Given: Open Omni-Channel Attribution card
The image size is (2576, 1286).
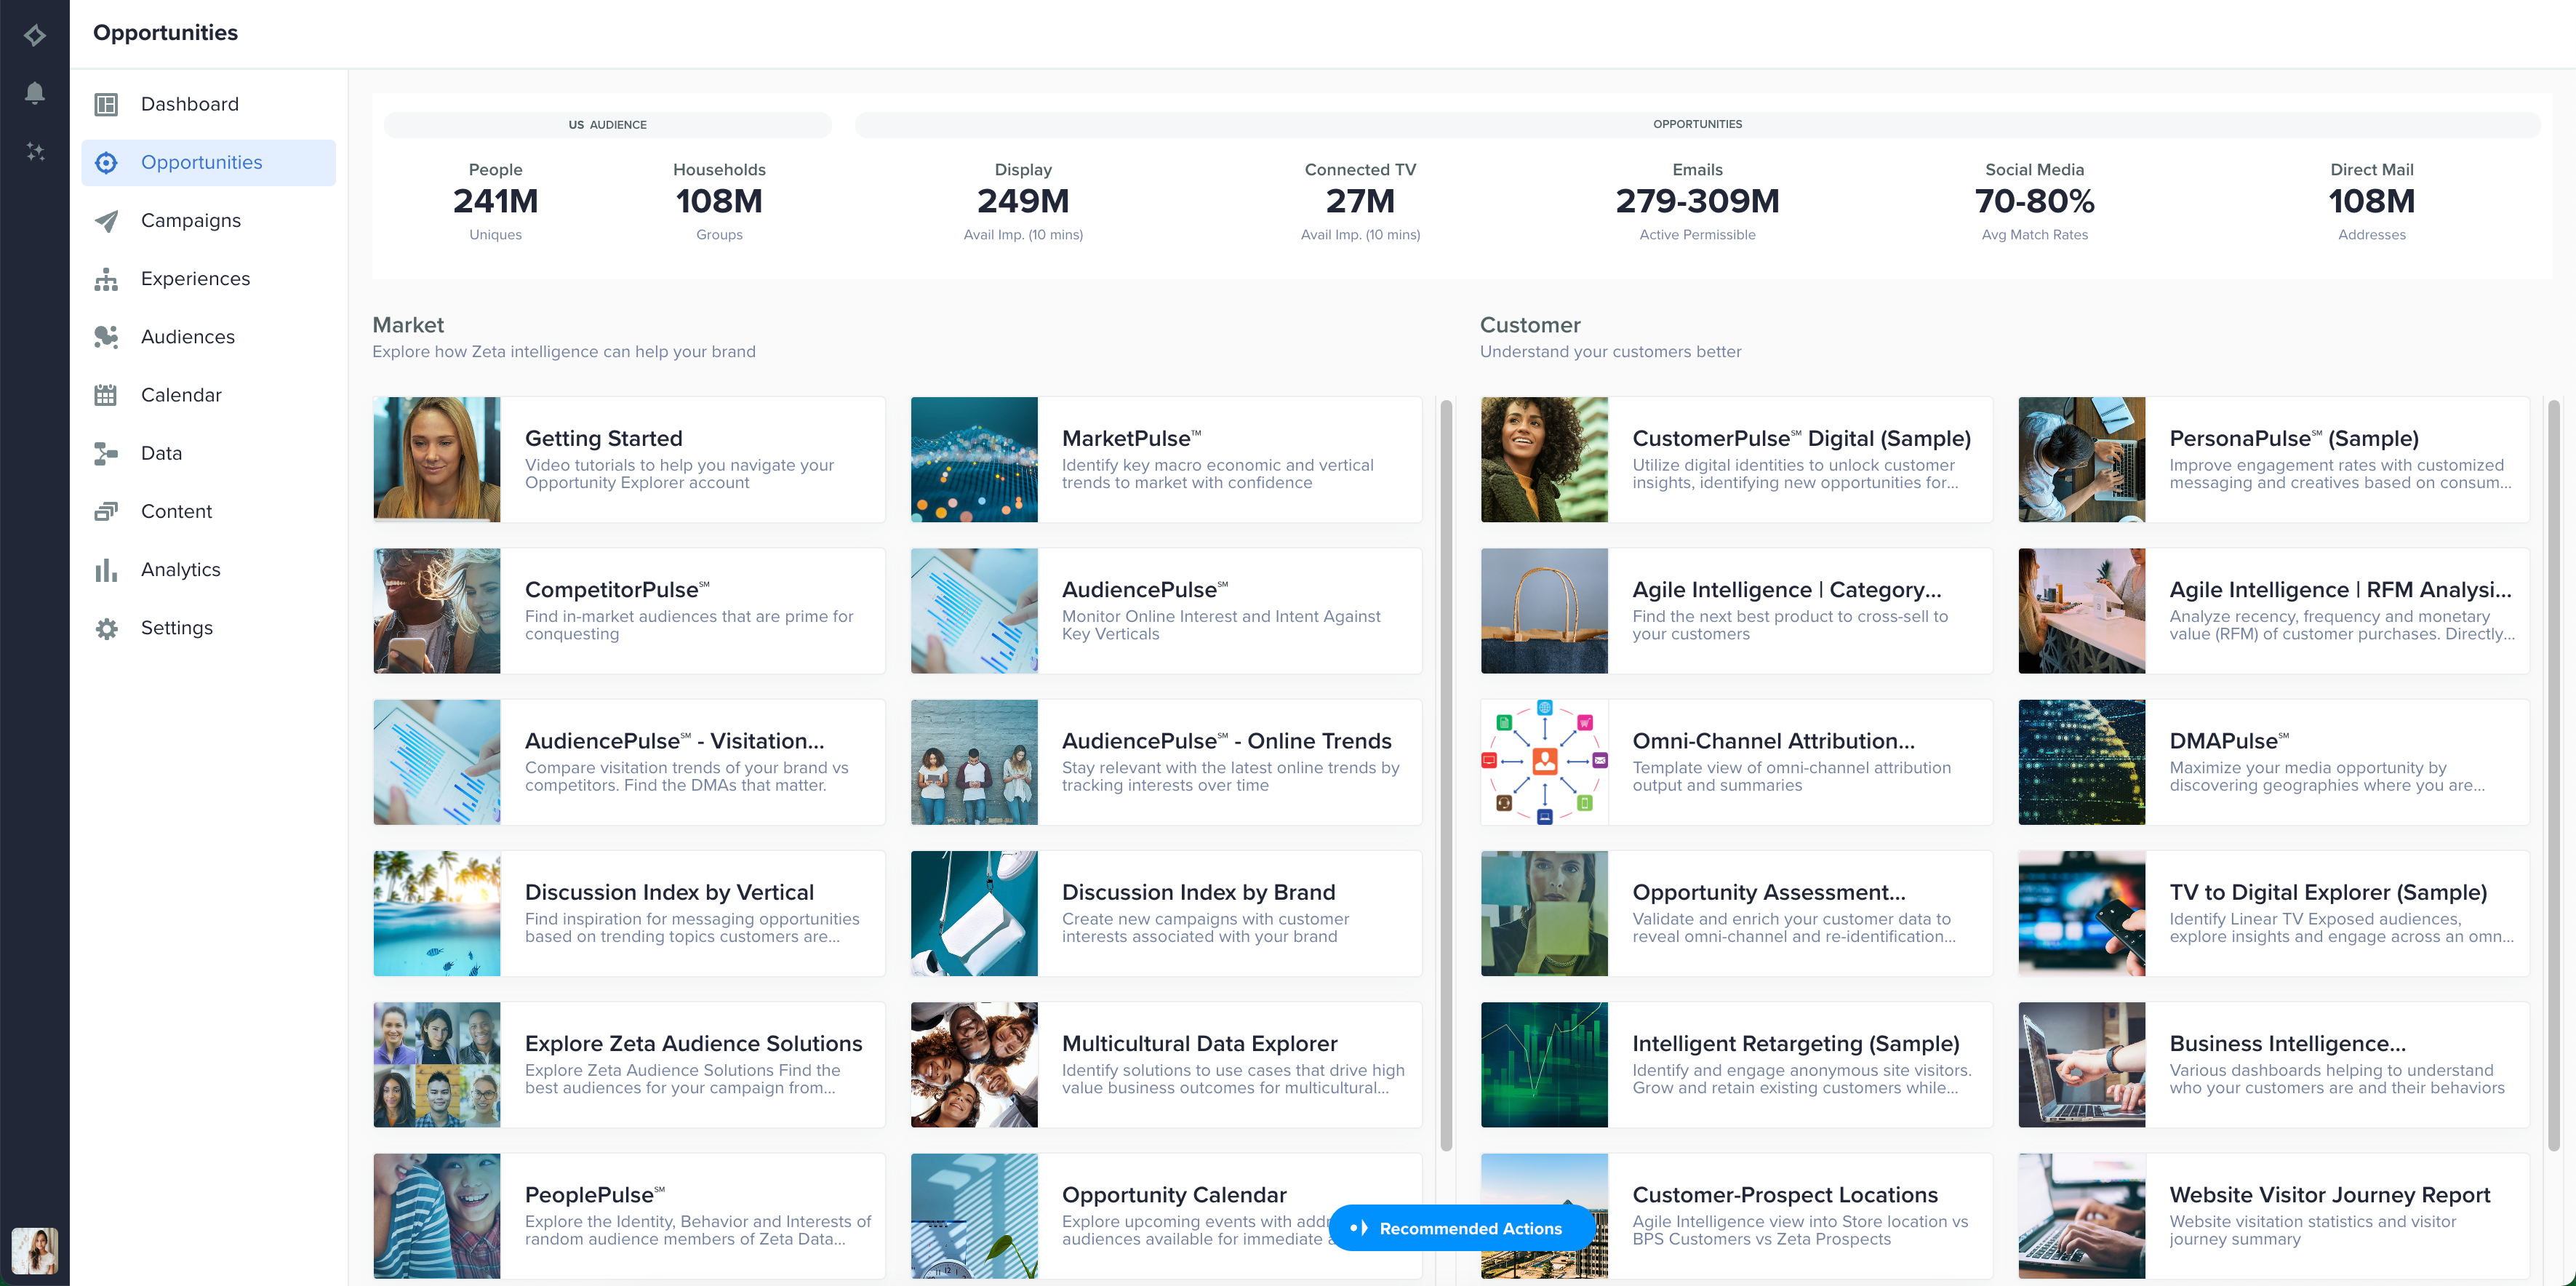Looking at the screenshot, I should pos(1736,762).
